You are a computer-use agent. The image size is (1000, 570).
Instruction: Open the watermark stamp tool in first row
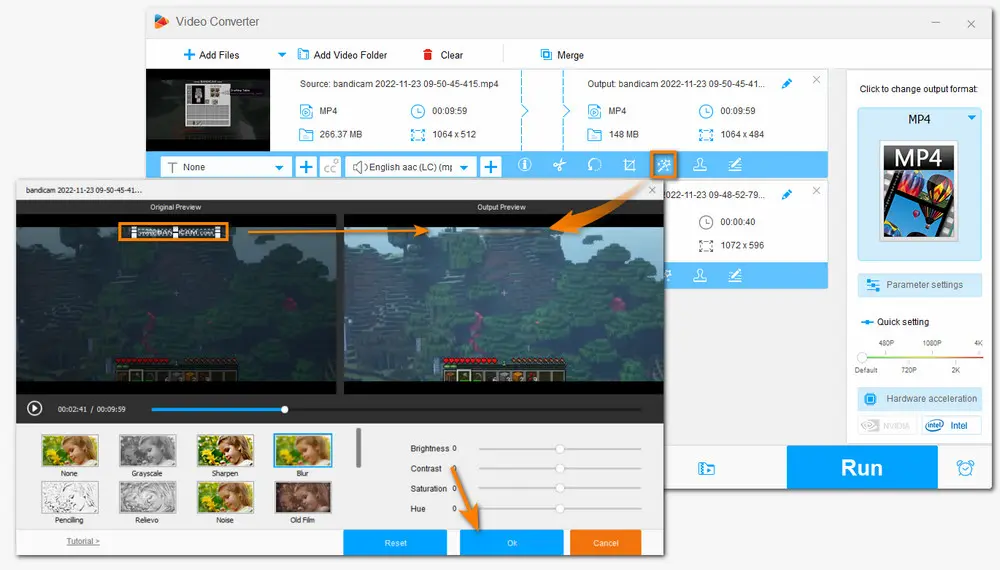pyautogui.click(x=700, y=165)
